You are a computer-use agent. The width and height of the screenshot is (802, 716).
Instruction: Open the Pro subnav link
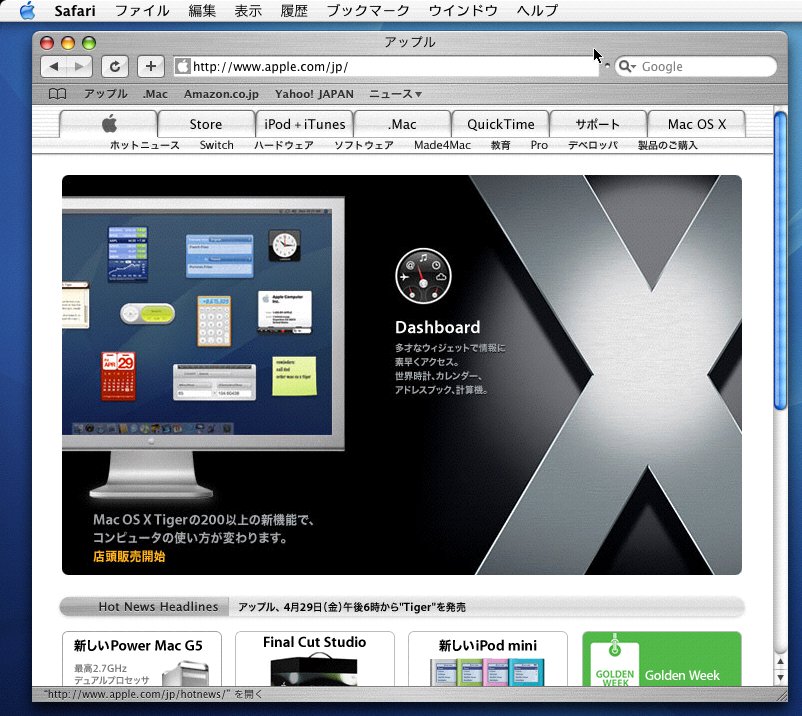539,145
